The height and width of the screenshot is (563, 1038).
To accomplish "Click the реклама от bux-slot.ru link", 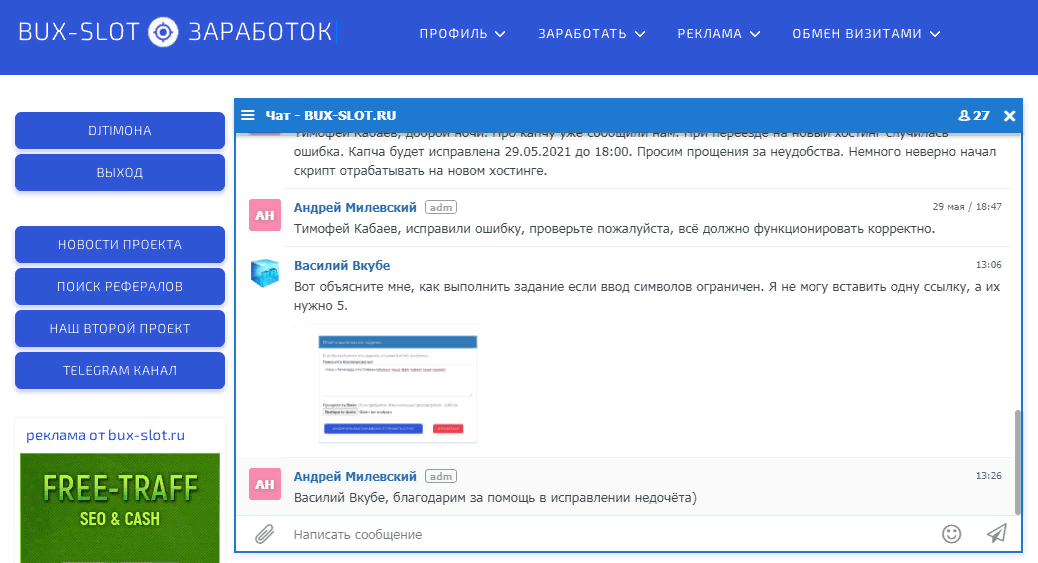I will tap(105, 435).
